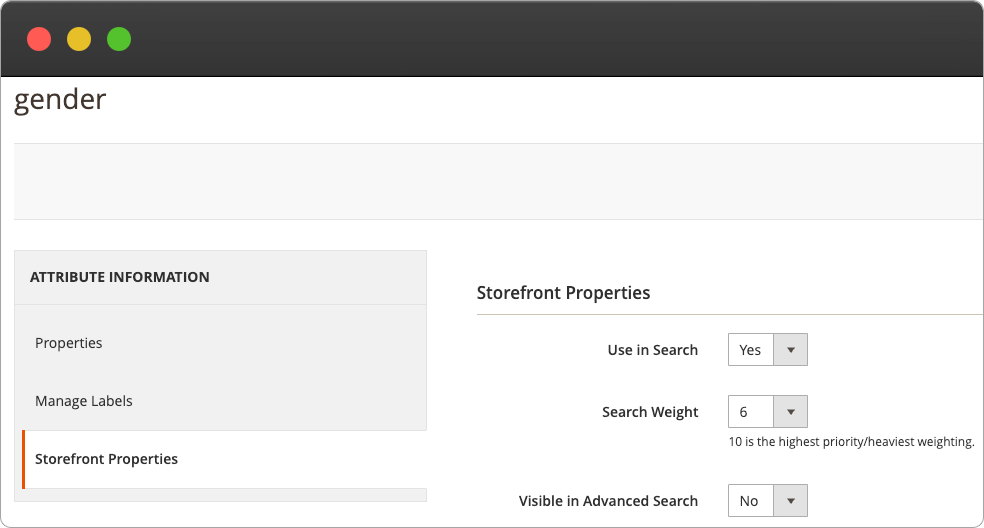
Task: Click the 'Visible in Advanced Search' label
Action: (608, 501)
